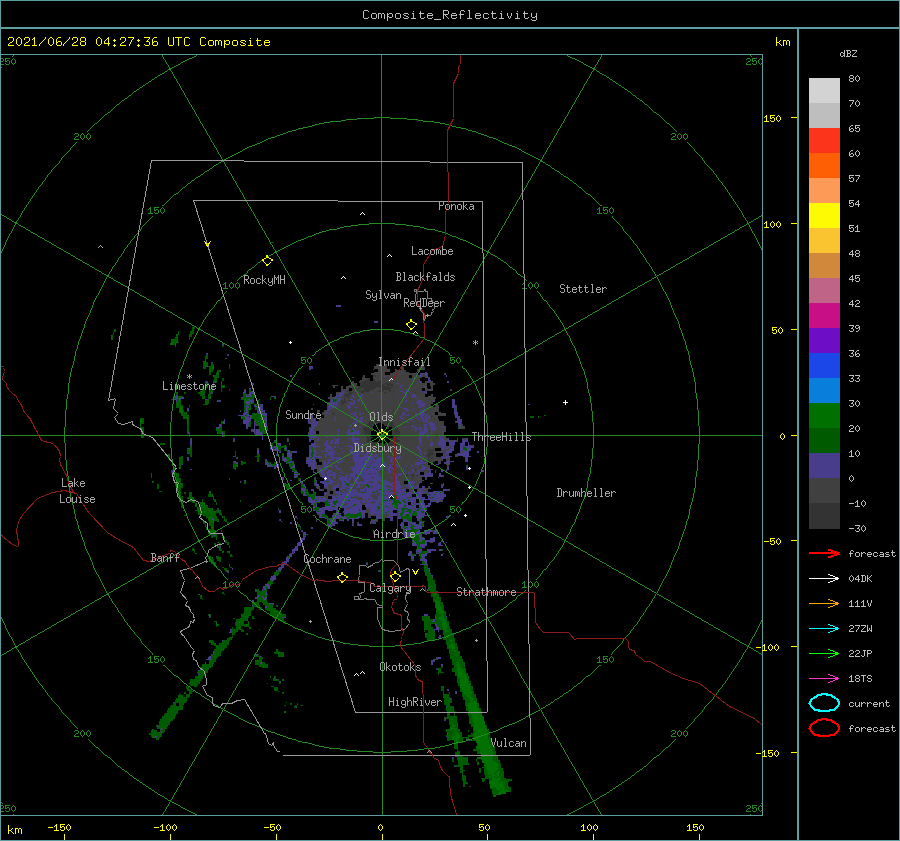The image size is (900, 841).
Task: Click the Limestone label
Action: [189, 386]
